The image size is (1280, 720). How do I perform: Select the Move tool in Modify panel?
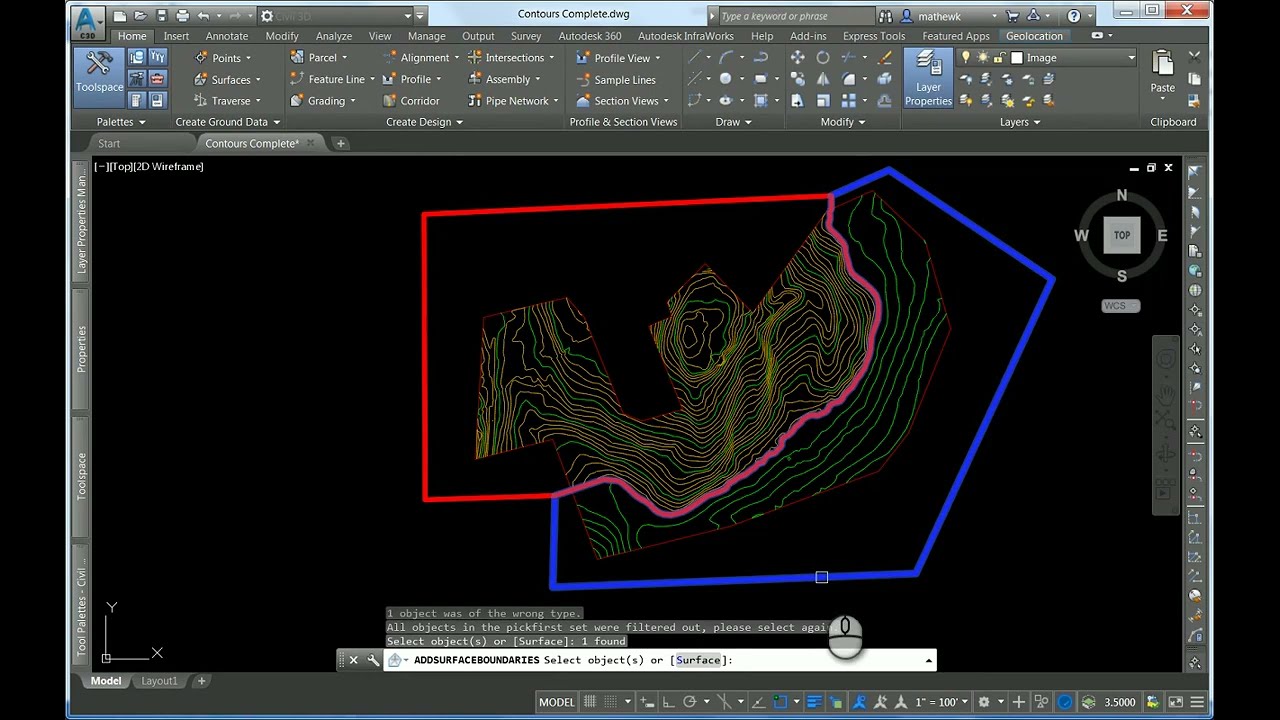[x=797, y=58]
